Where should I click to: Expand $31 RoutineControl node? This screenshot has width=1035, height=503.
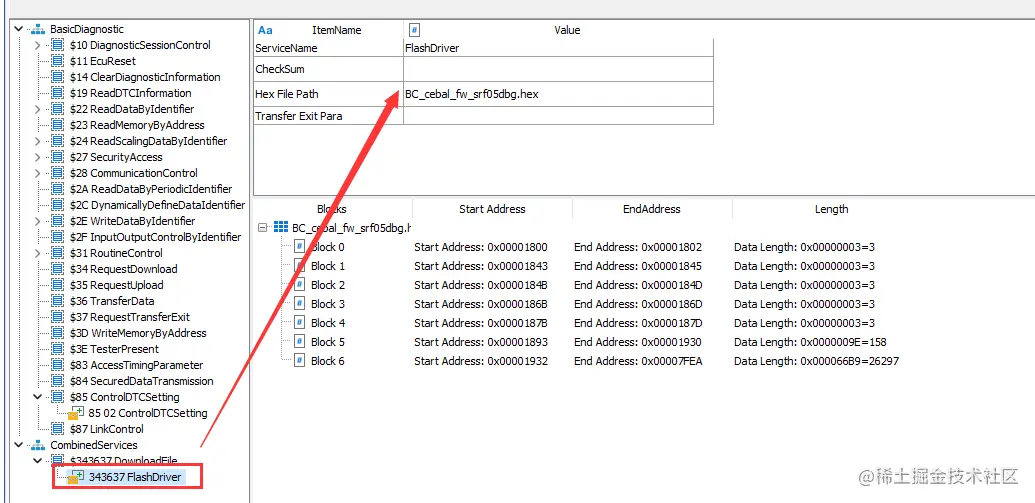click(x=38, y=253)
